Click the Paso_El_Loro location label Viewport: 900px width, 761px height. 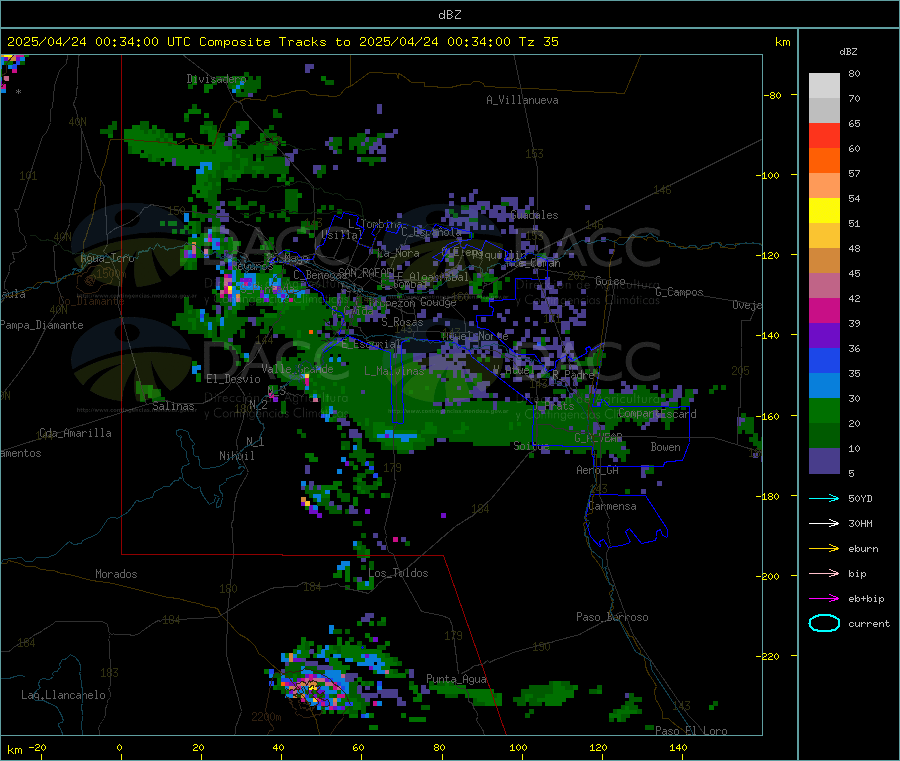pyautogui.click(x=691, y=731)
